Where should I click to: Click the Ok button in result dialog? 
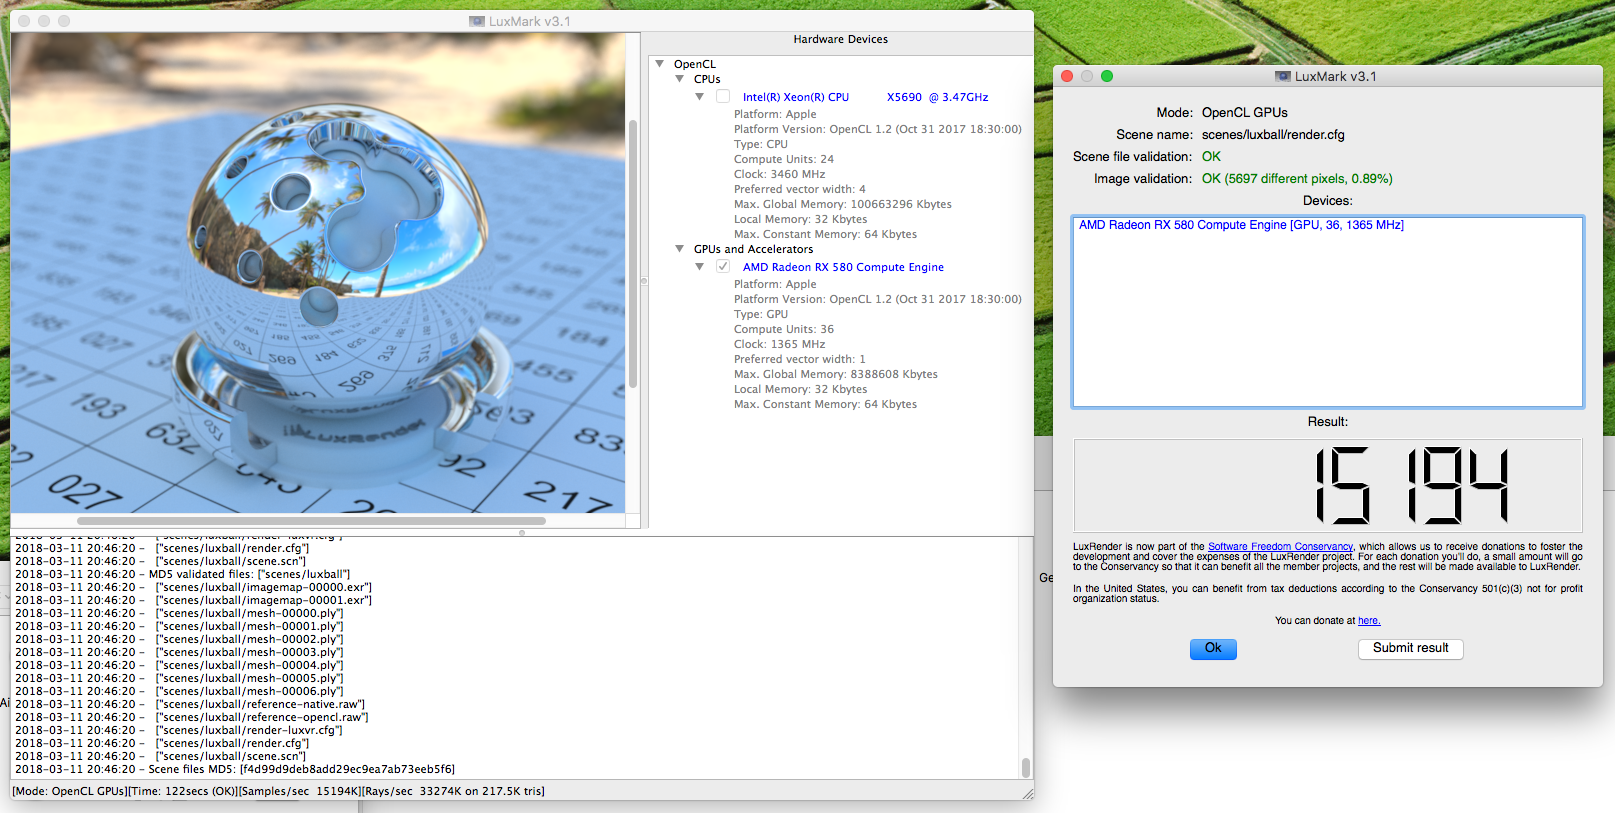coord(1213,649)
